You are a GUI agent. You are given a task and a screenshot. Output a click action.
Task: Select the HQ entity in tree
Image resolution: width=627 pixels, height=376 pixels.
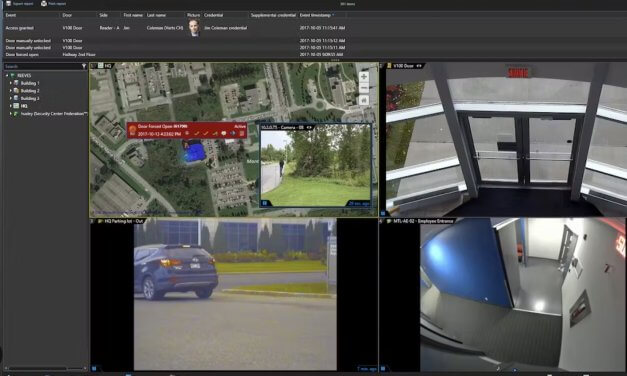point(24,106)
